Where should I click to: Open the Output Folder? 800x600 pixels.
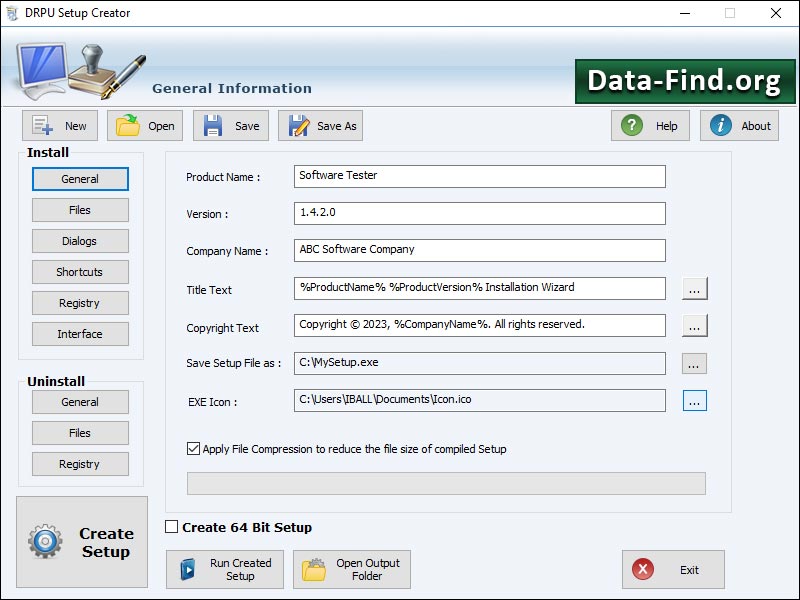pyautogui.click(x=350, y=569)
